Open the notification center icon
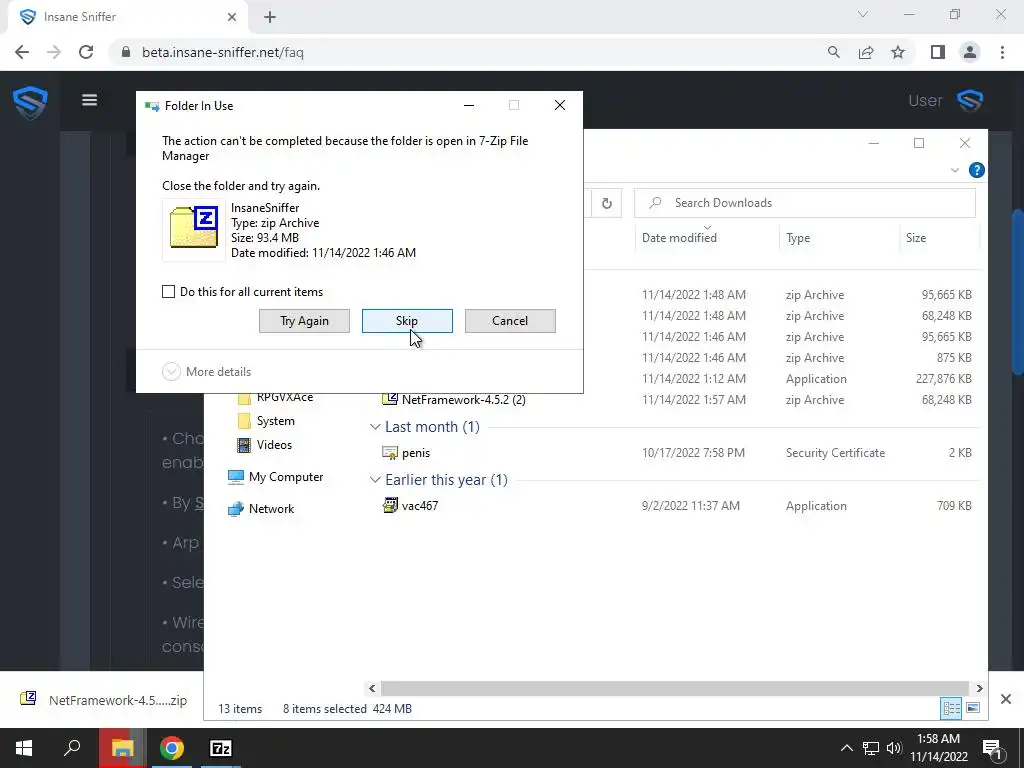Image resolution: width=1024 pixels, height=768 pixels. [993, 748]
